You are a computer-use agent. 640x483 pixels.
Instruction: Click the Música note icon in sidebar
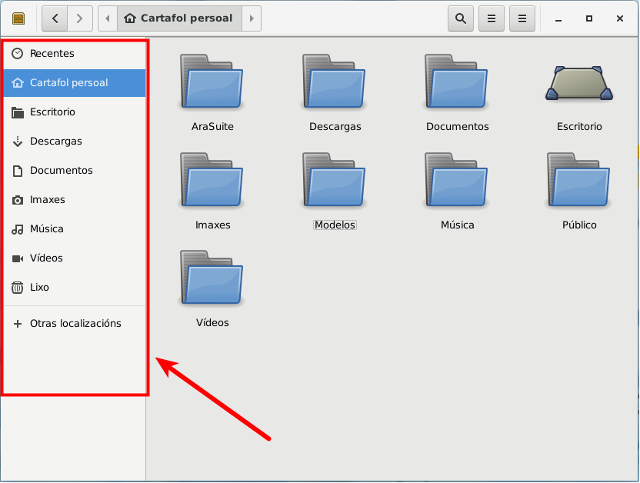[x=17, y=229]
